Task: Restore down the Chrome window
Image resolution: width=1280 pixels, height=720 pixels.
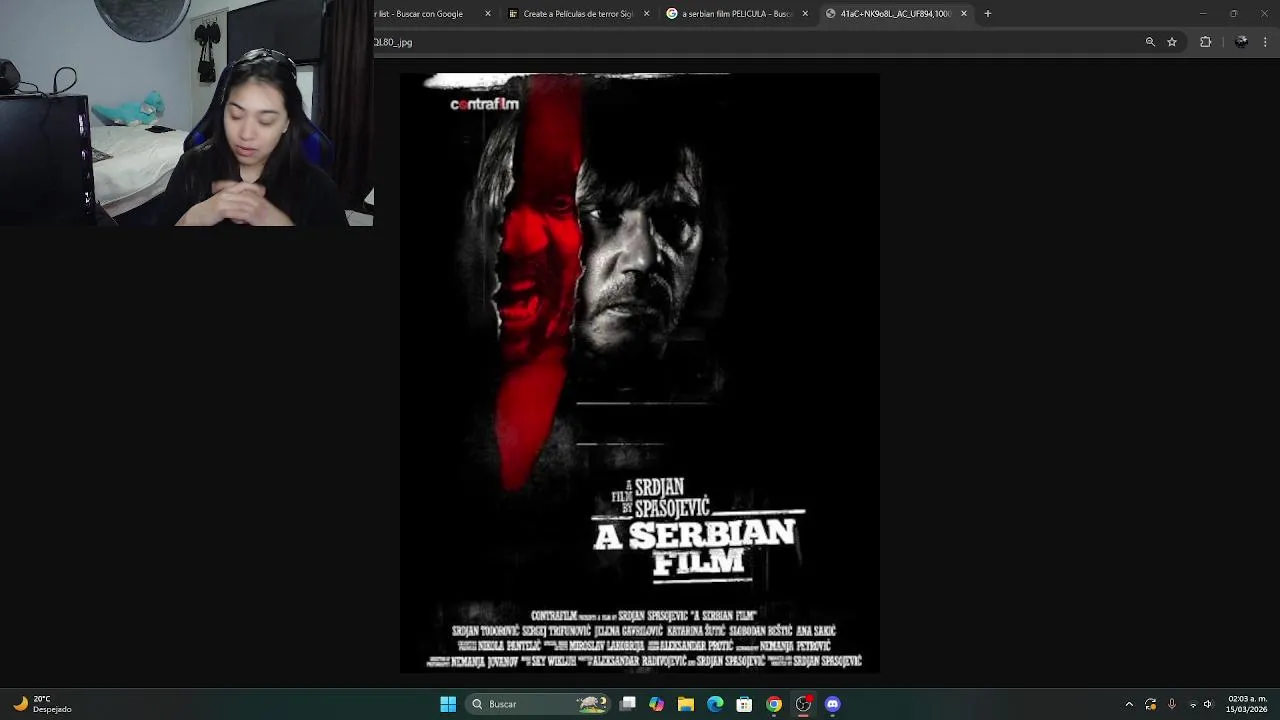Action: [1233, 14]
